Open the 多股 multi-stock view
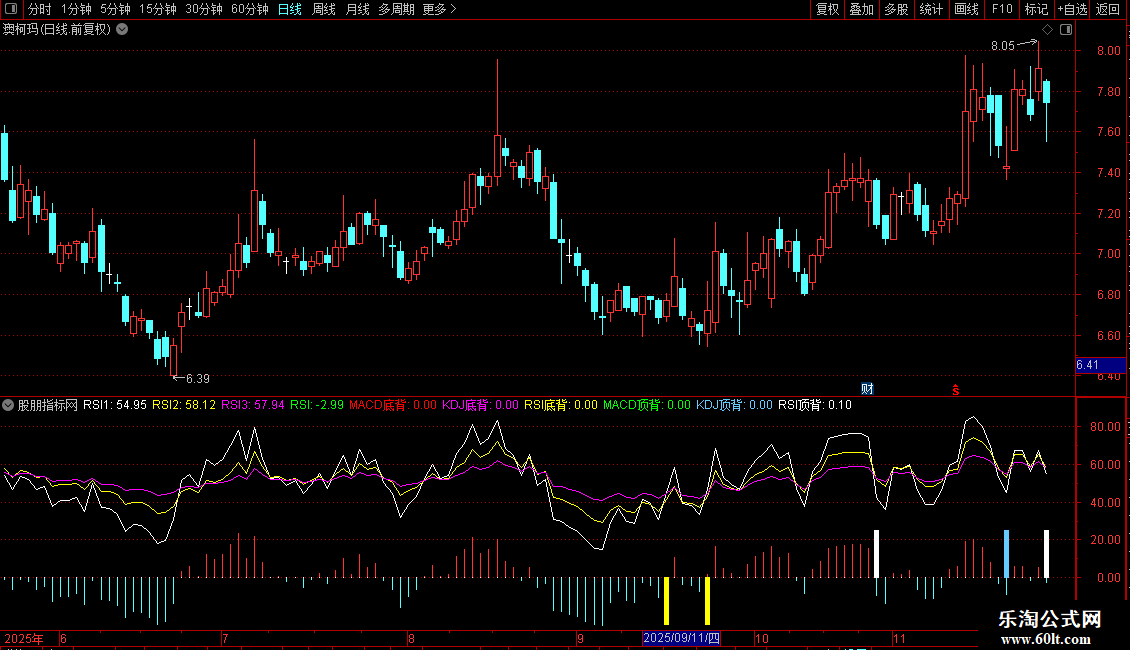The height and width of the screenshot is (650, 1130). pos(897,9)
